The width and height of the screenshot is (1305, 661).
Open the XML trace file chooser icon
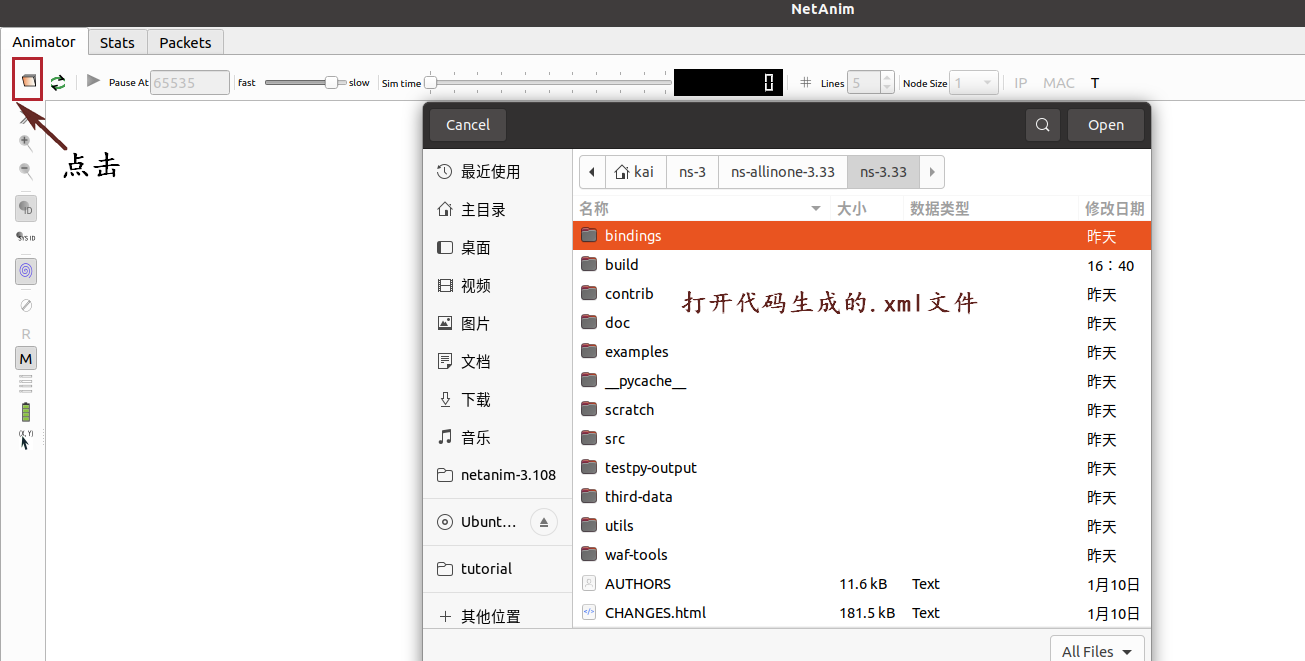point(26,82)
